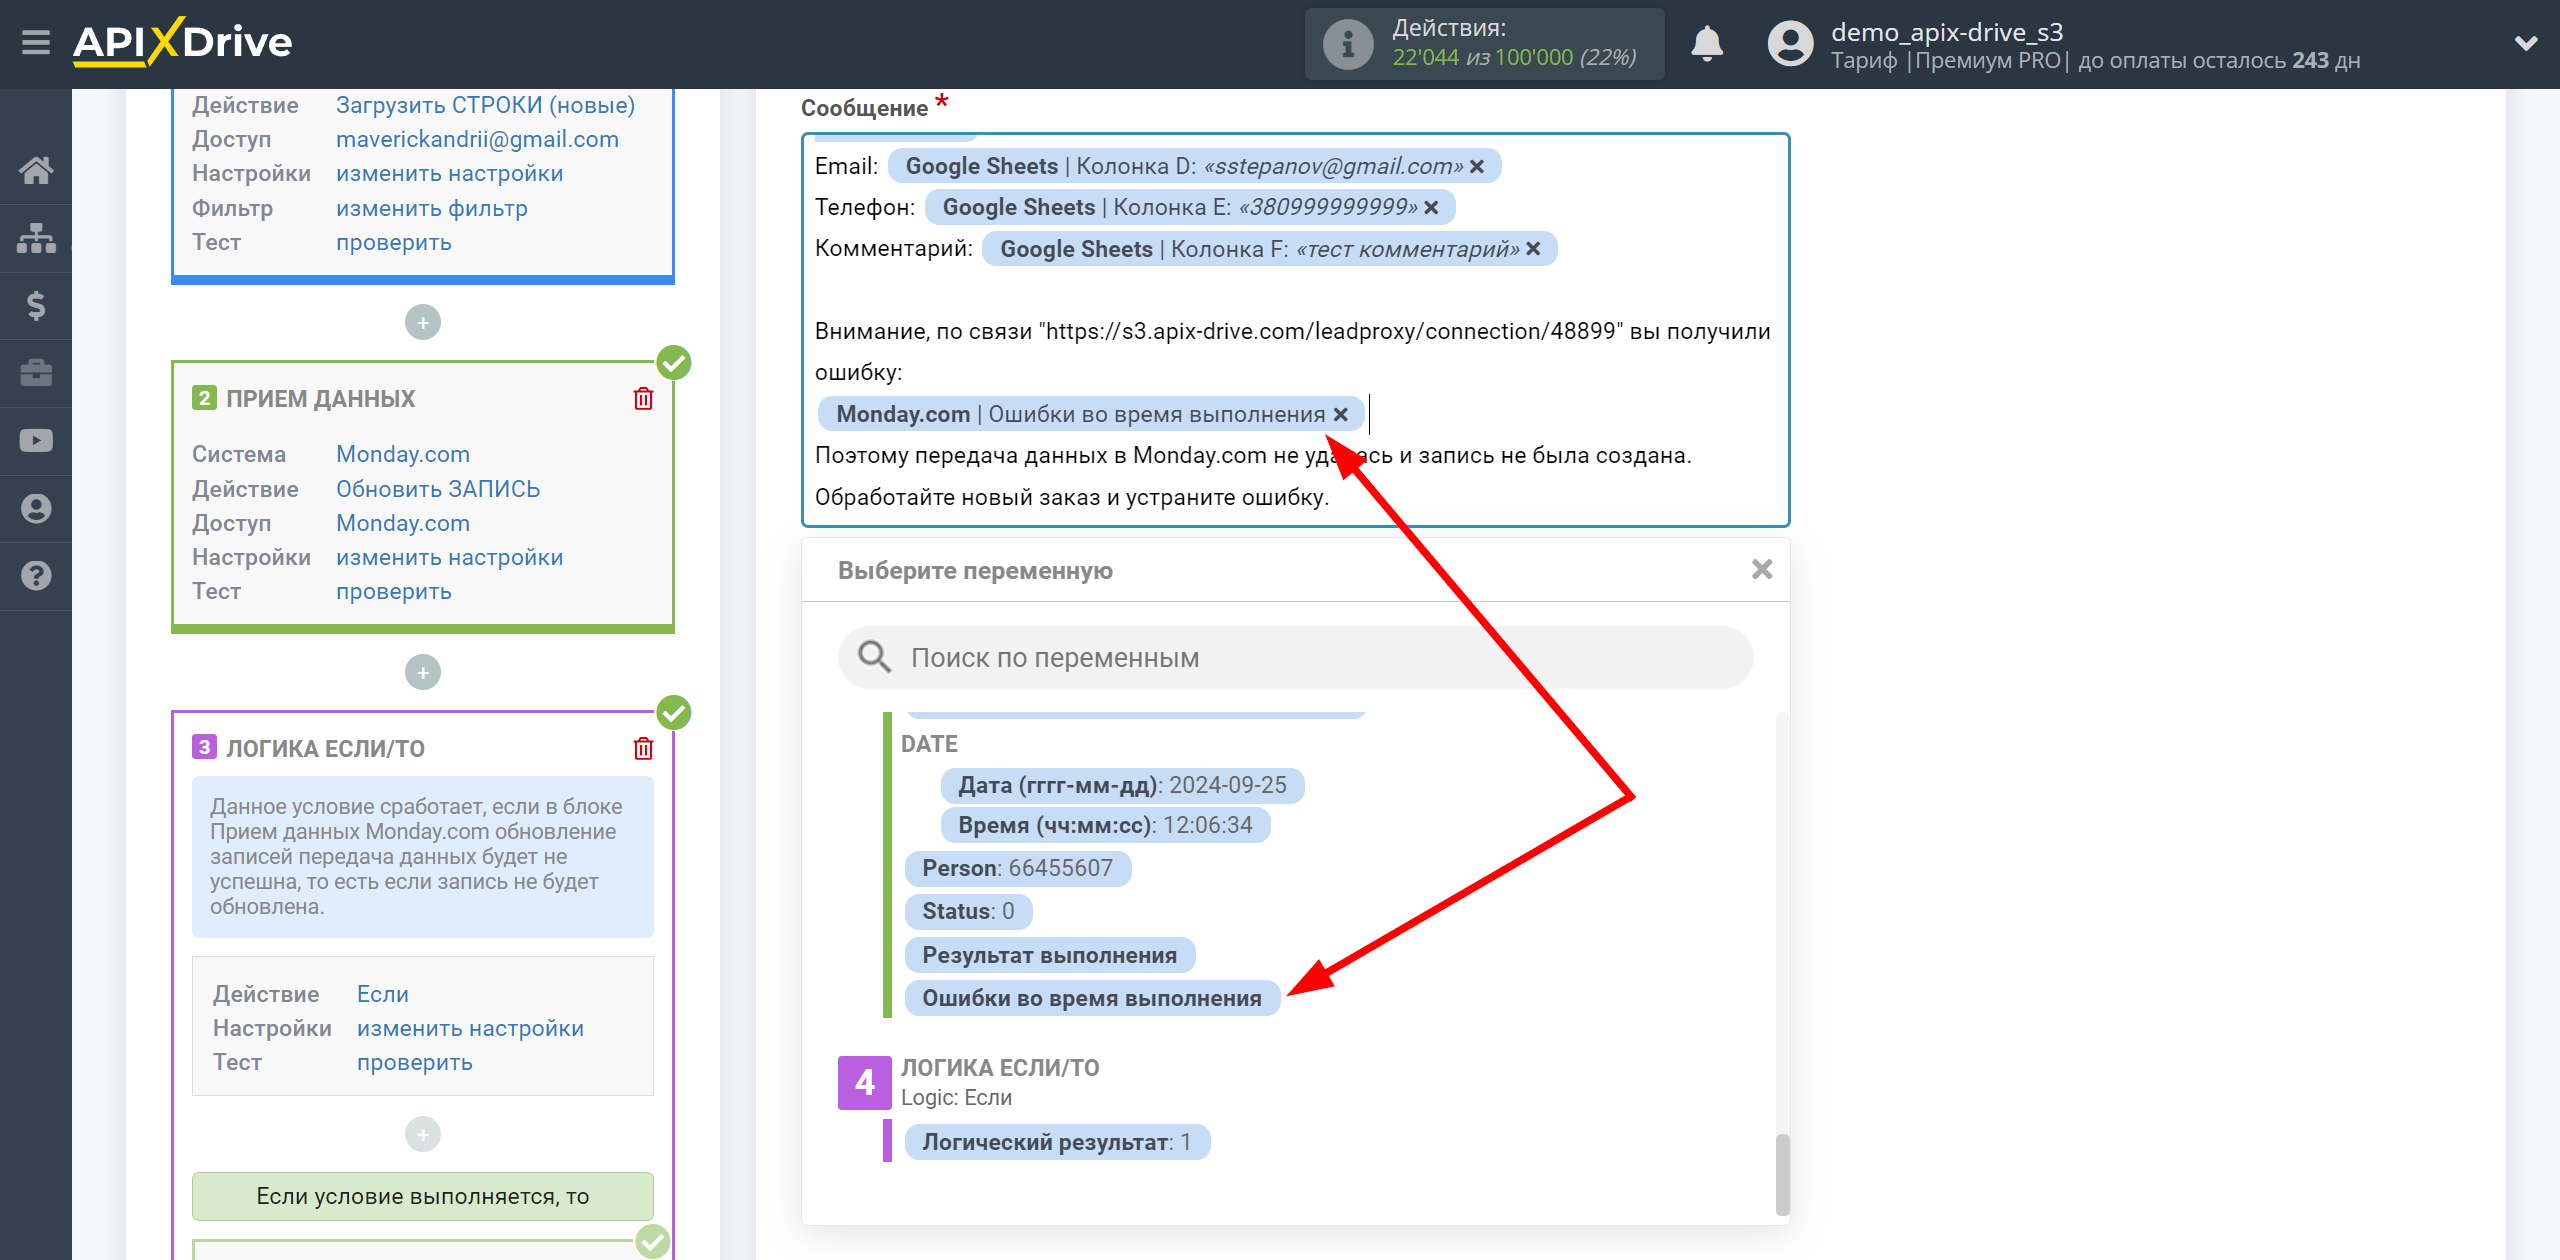The image size is (2560, 1260).
Task: Click the user avatar icon
Action: [1790, 44]
